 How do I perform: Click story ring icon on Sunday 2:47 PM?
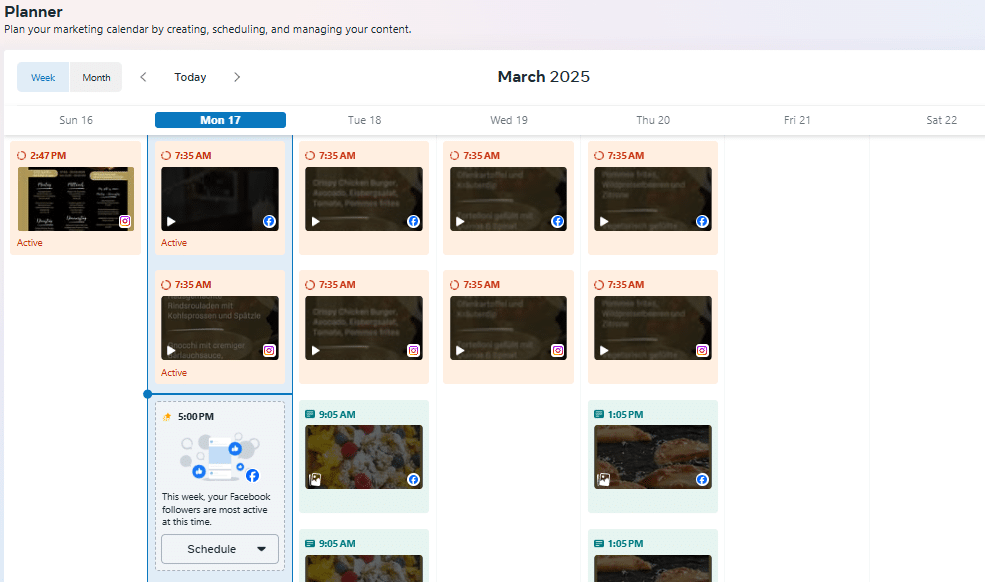click(22, 156)
